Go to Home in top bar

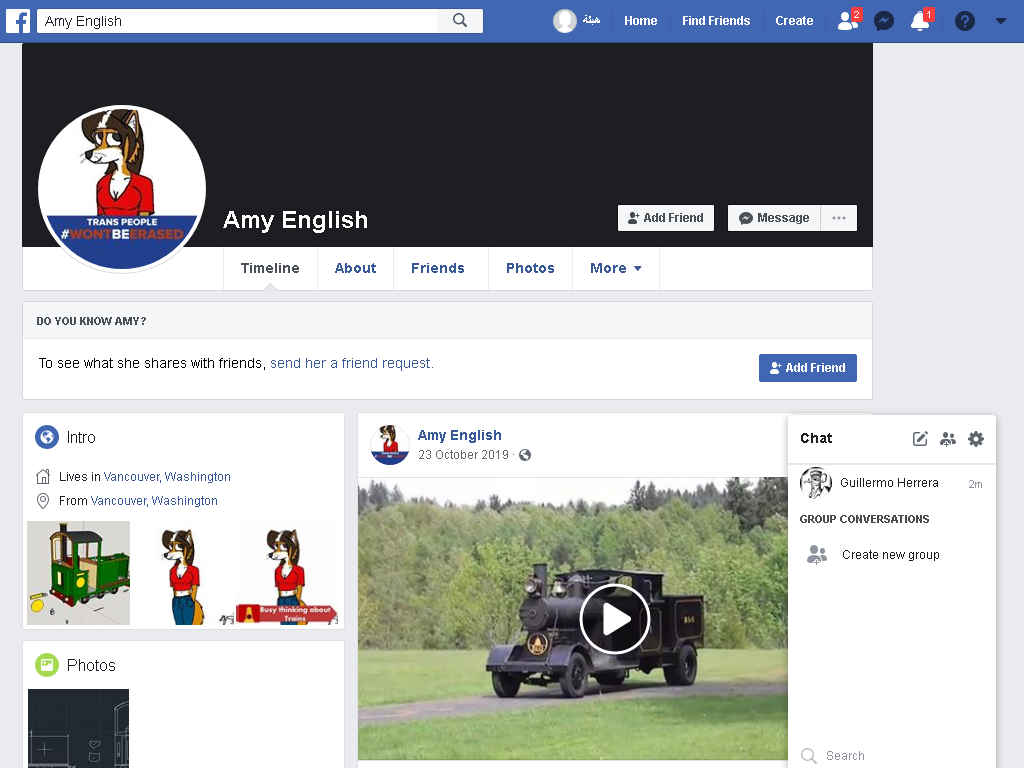640,21
